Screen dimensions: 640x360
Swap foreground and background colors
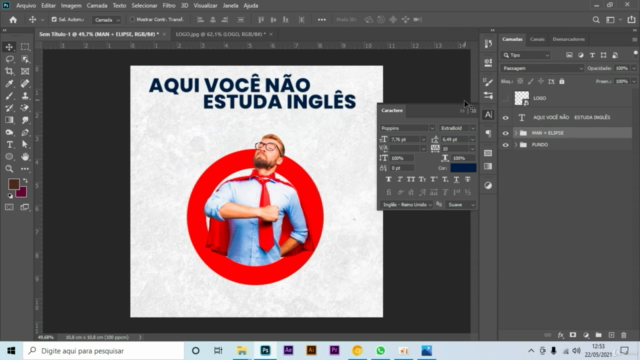[x=25, y=180]
